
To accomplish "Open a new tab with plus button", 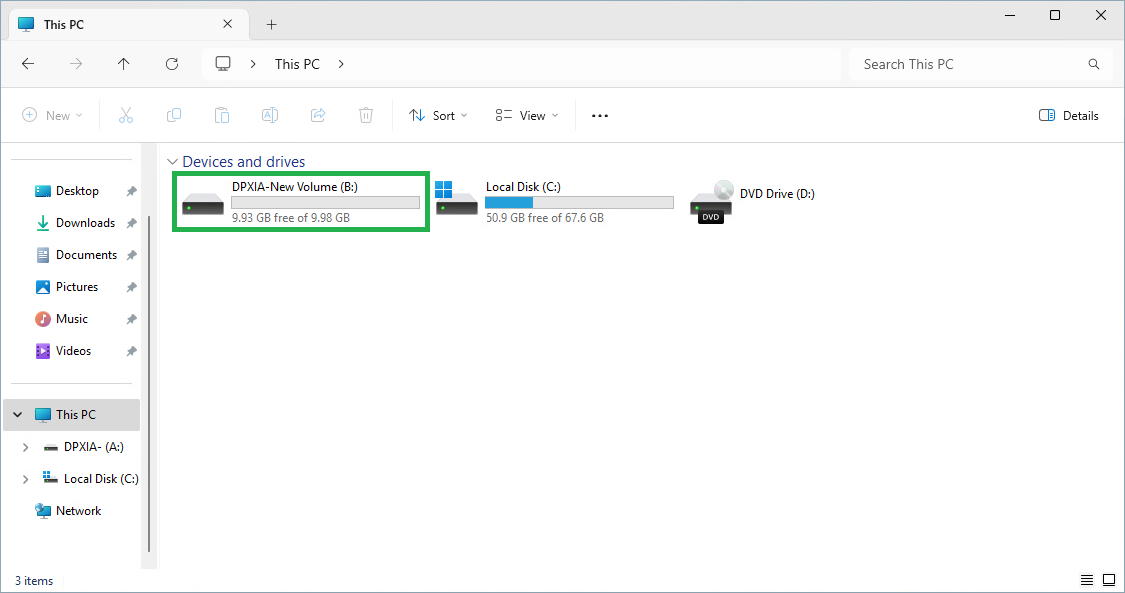I will pyautogui.click(x=271, y=24).
